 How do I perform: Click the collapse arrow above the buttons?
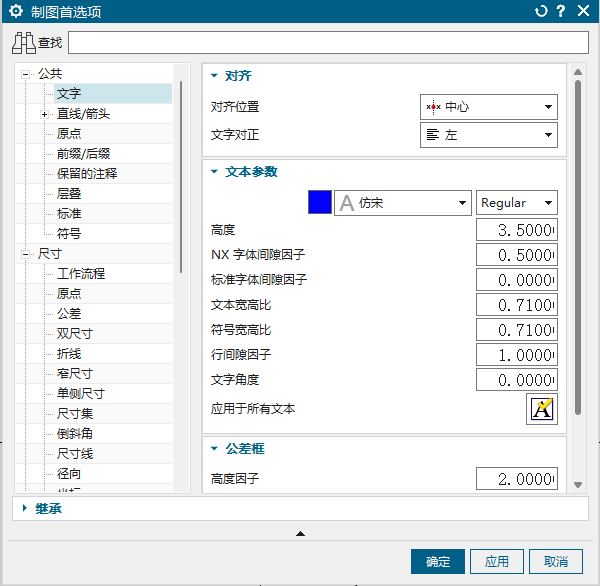pos(300,533)
